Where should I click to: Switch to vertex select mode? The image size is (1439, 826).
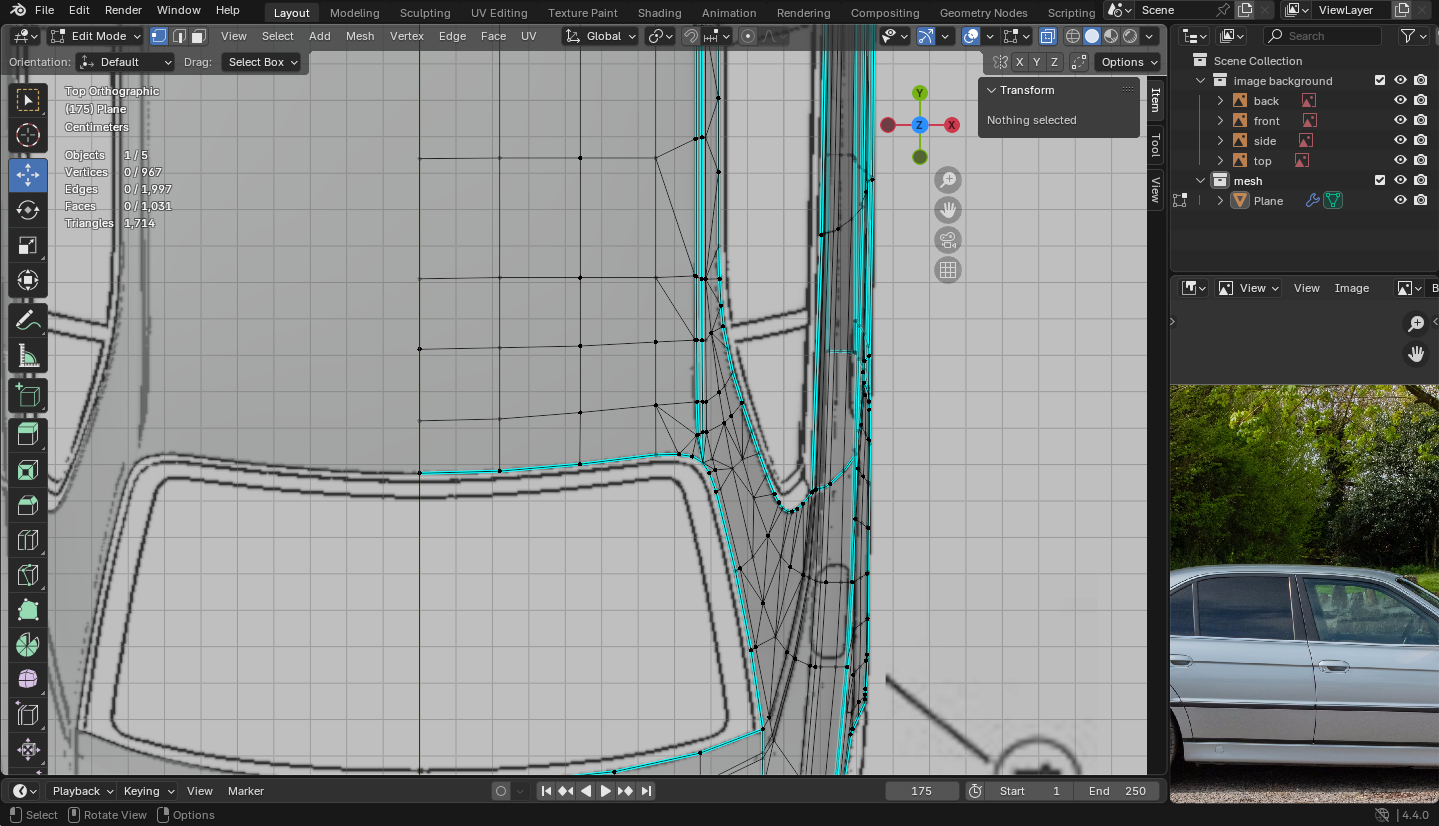click(x=159, y=36)
